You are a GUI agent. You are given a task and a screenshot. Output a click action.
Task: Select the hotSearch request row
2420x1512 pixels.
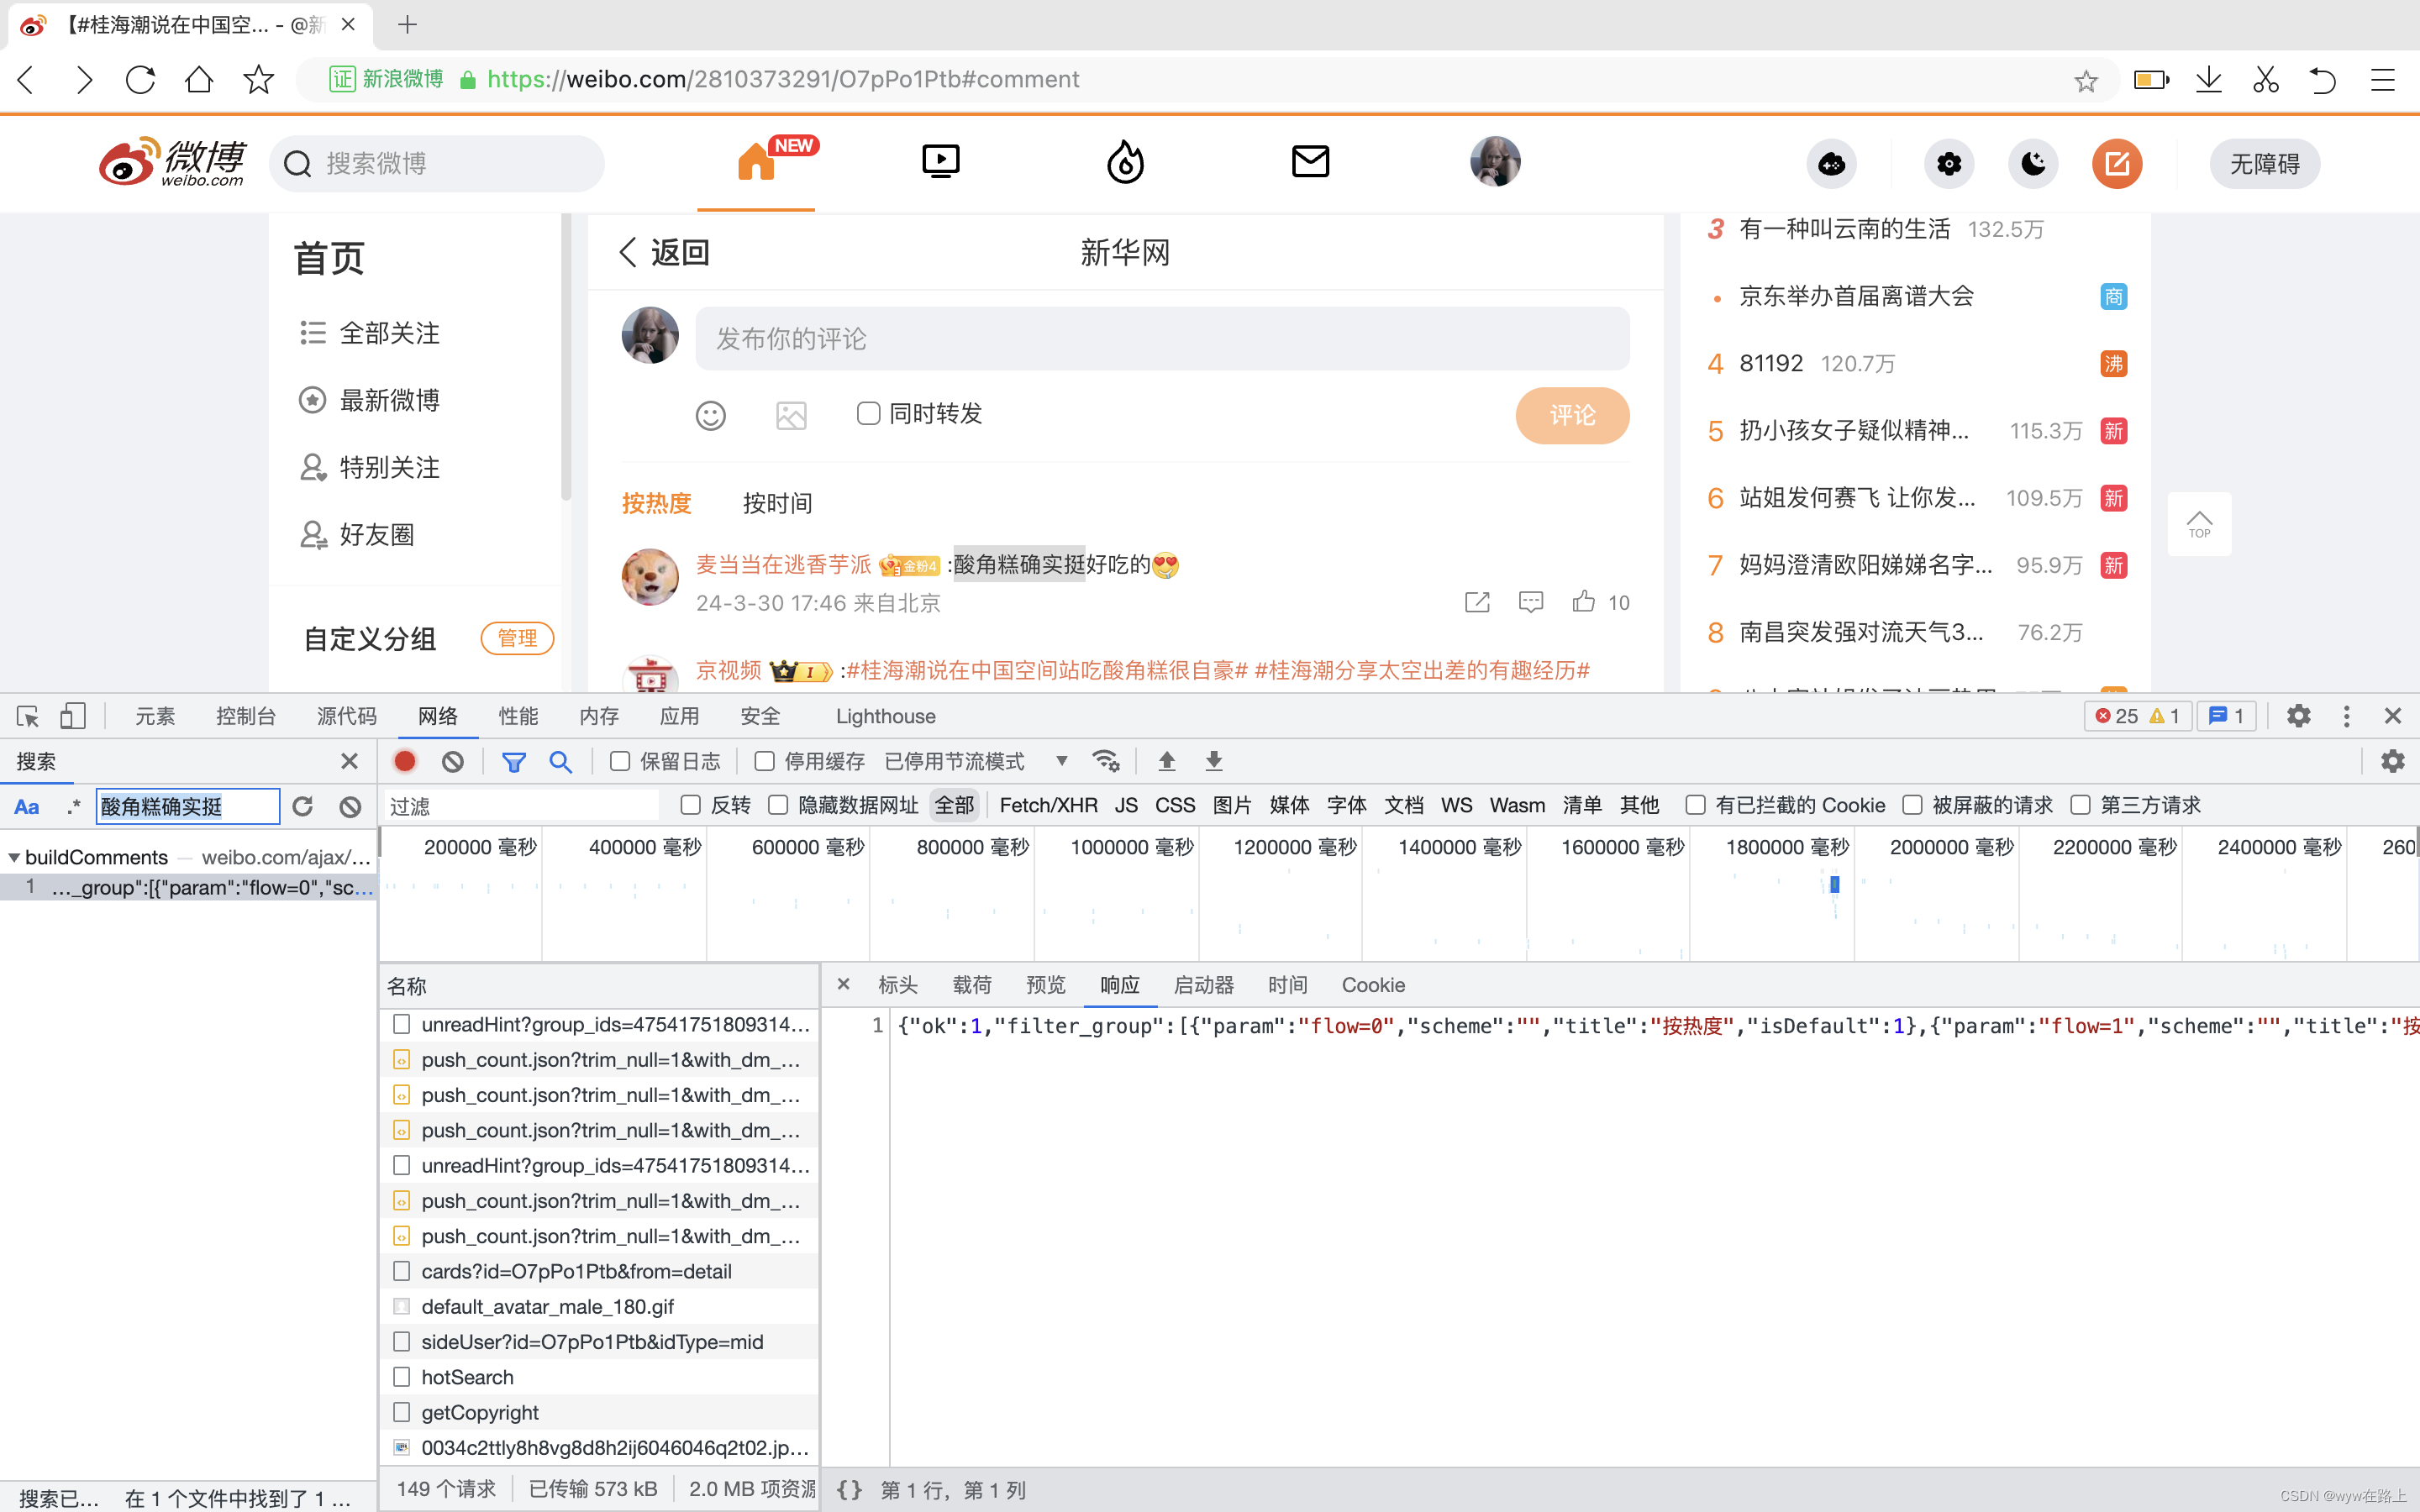(599, 1377)
